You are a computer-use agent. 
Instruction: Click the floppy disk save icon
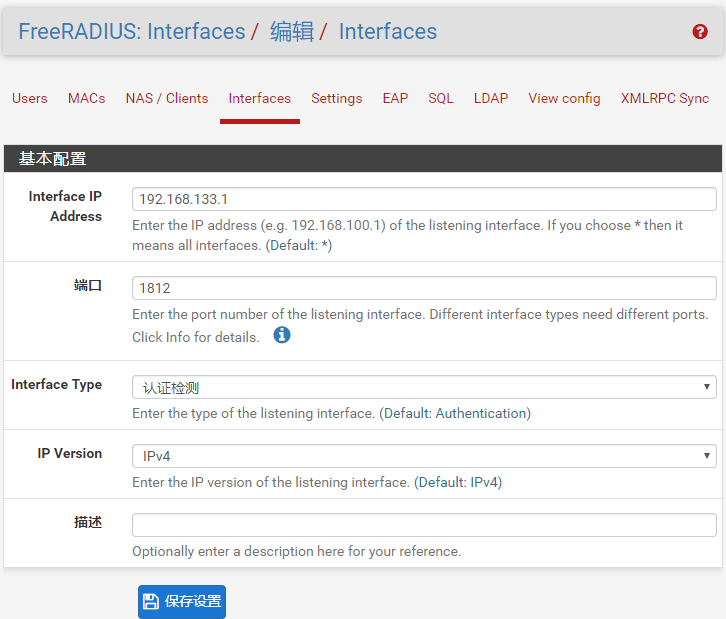tap(151, 601)
